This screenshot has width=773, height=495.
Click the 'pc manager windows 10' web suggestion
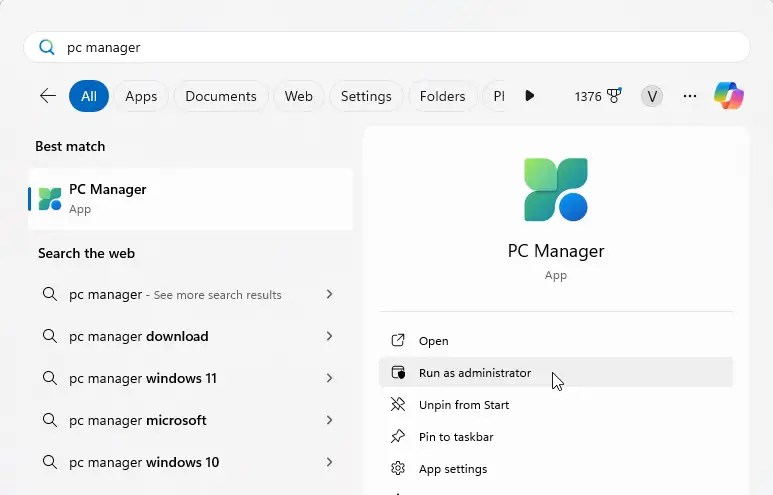pyautogui.click(x=190, y=462)
